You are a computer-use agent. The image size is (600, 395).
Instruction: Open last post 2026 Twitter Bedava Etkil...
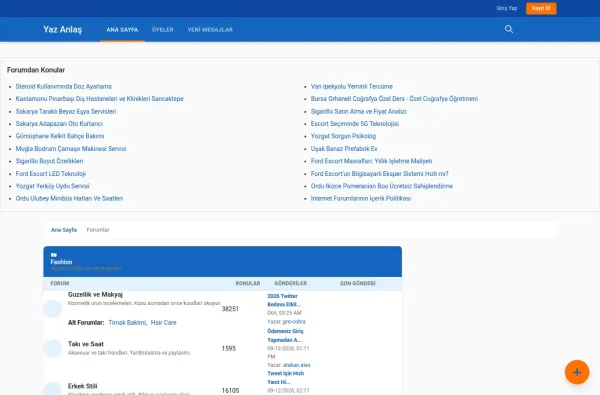pos(284,300)
